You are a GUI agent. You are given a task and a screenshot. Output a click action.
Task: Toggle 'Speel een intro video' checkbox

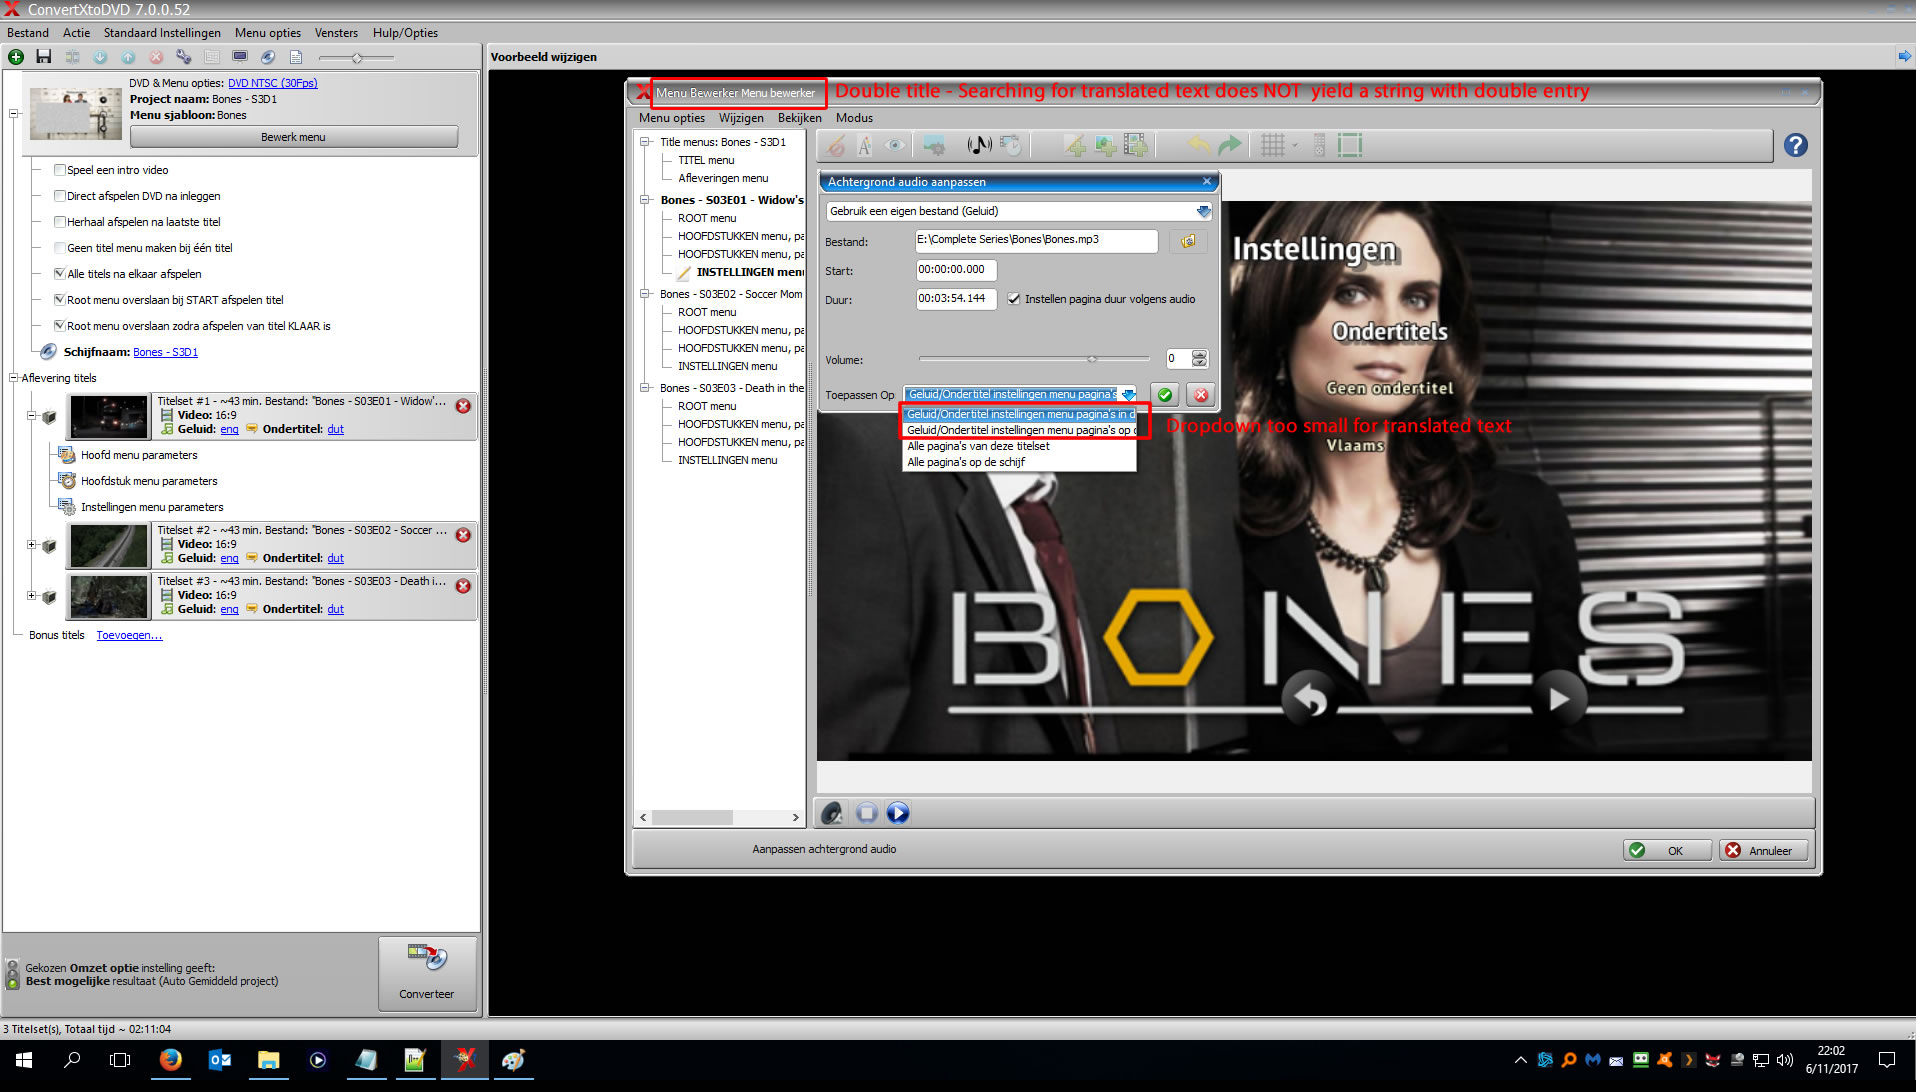60,170
